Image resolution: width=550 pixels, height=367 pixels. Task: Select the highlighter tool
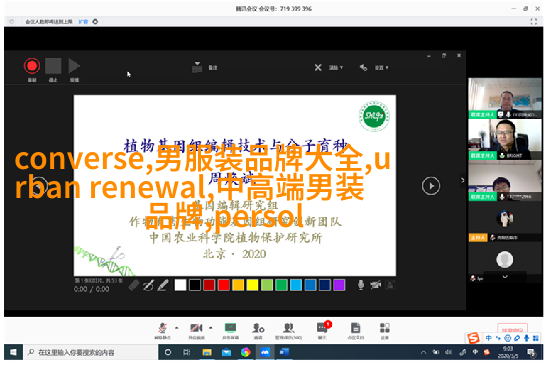coord(163,285)
